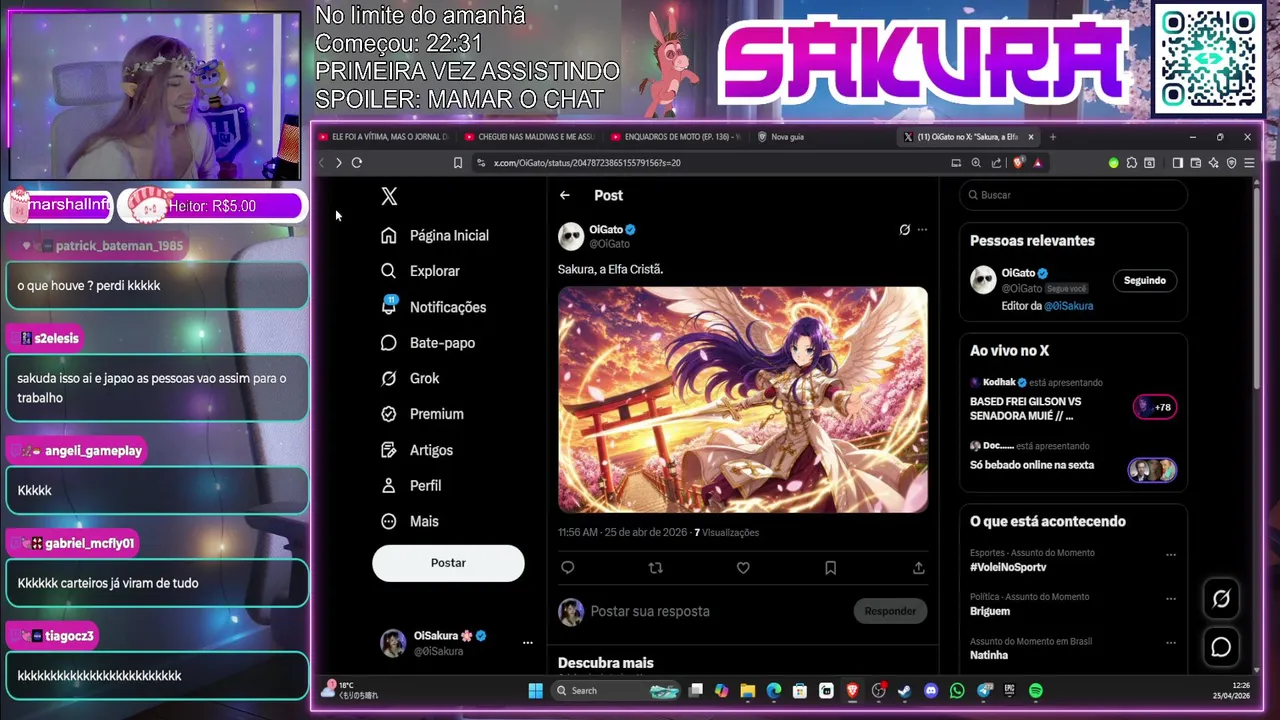Click the x.com address bar URL
The height and width of the screenshot is (720, 1280).
pos(587,163)
